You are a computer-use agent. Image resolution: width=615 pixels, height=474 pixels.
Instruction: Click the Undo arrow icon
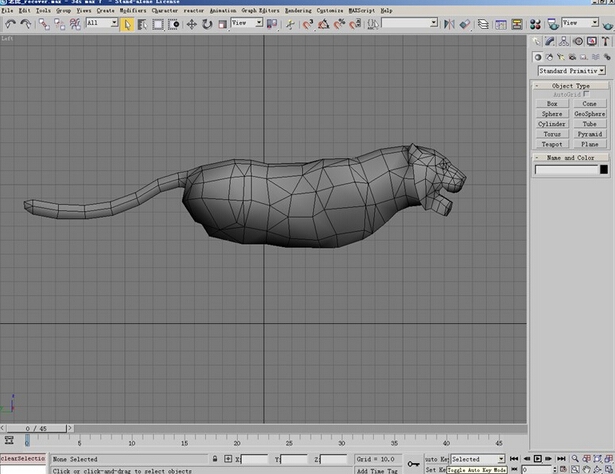click(10, 24)
